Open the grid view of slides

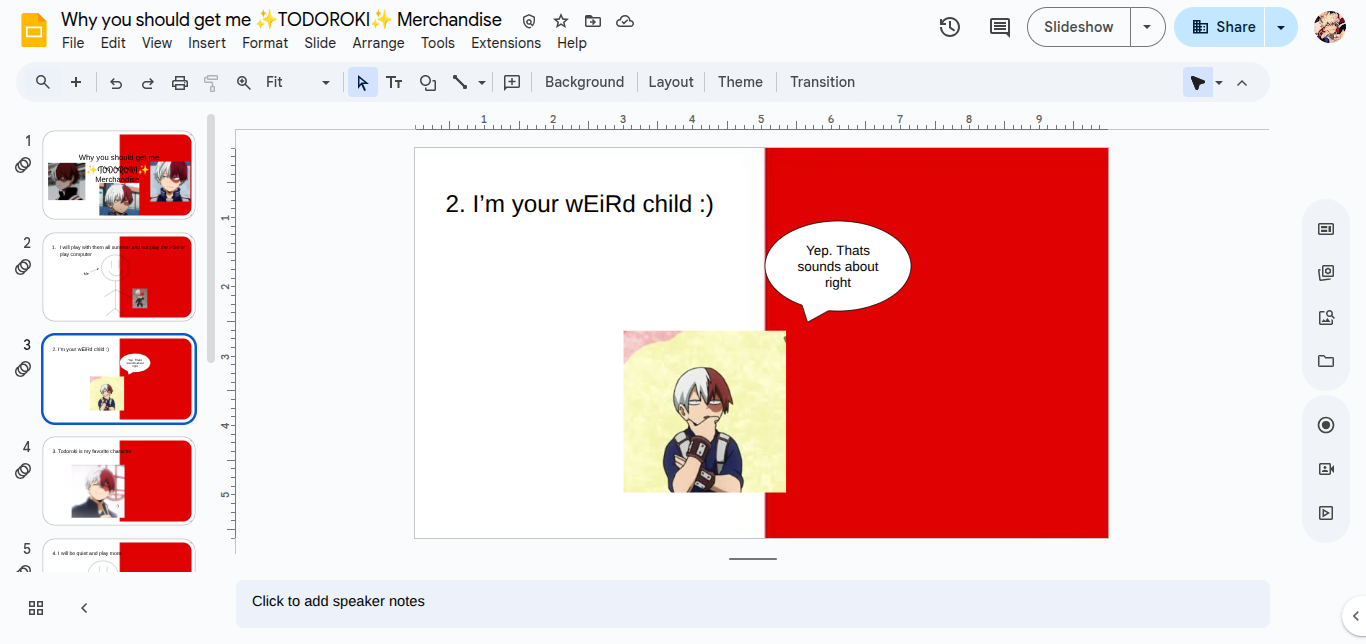tap(36, 608)
